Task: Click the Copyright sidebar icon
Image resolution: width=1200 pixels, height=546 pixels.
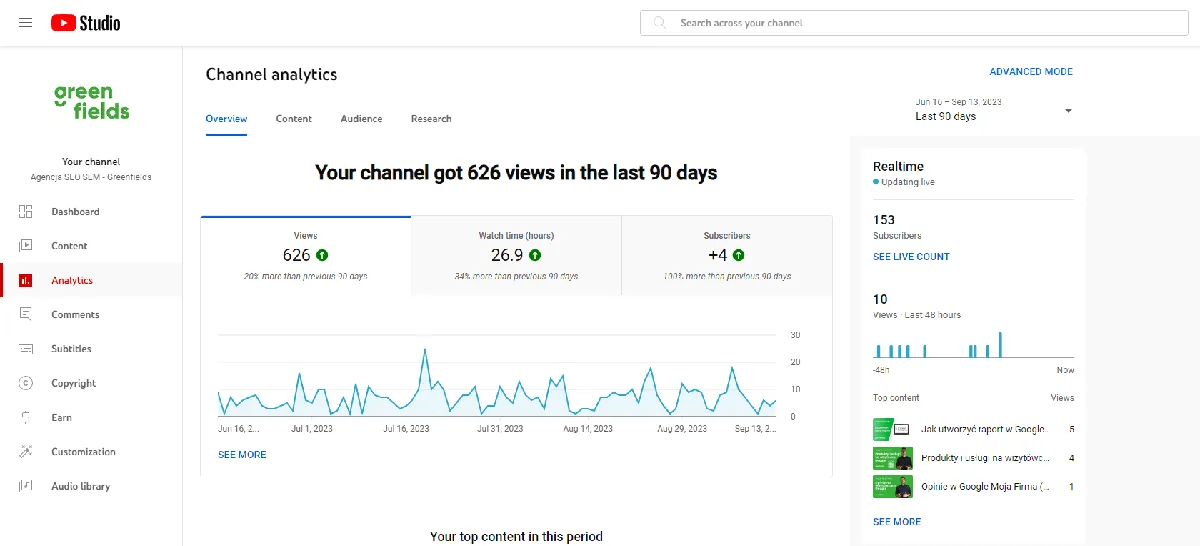Action: [26, 383]
